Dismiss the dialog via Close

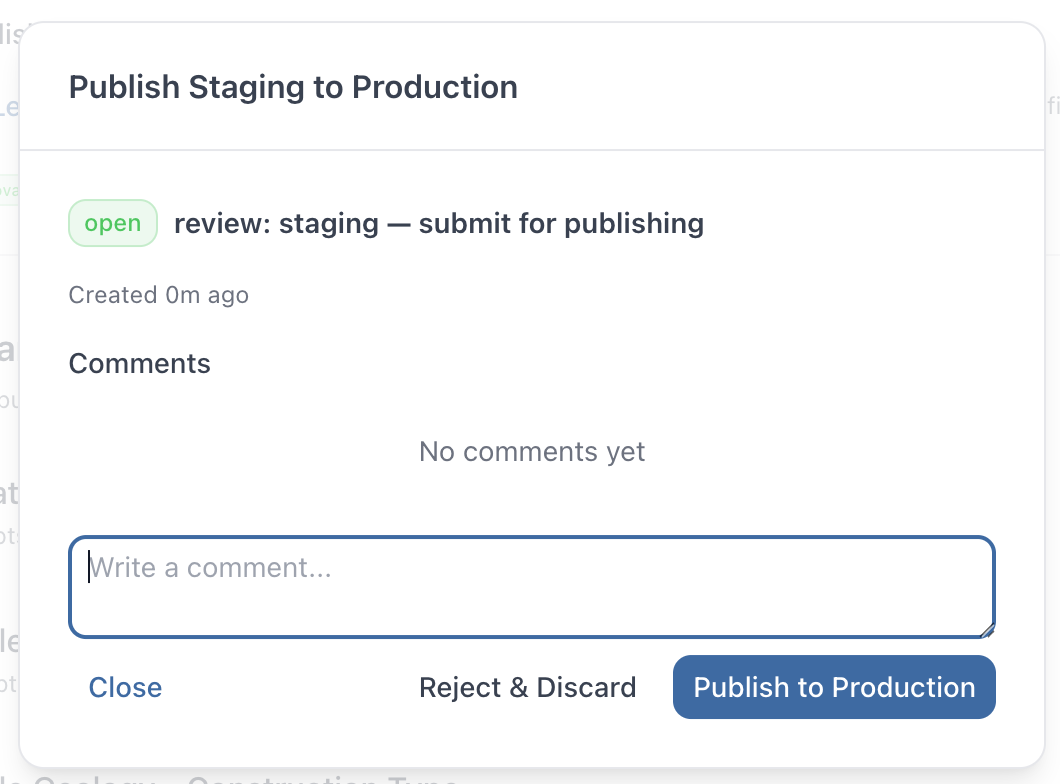tap(125, 687)
